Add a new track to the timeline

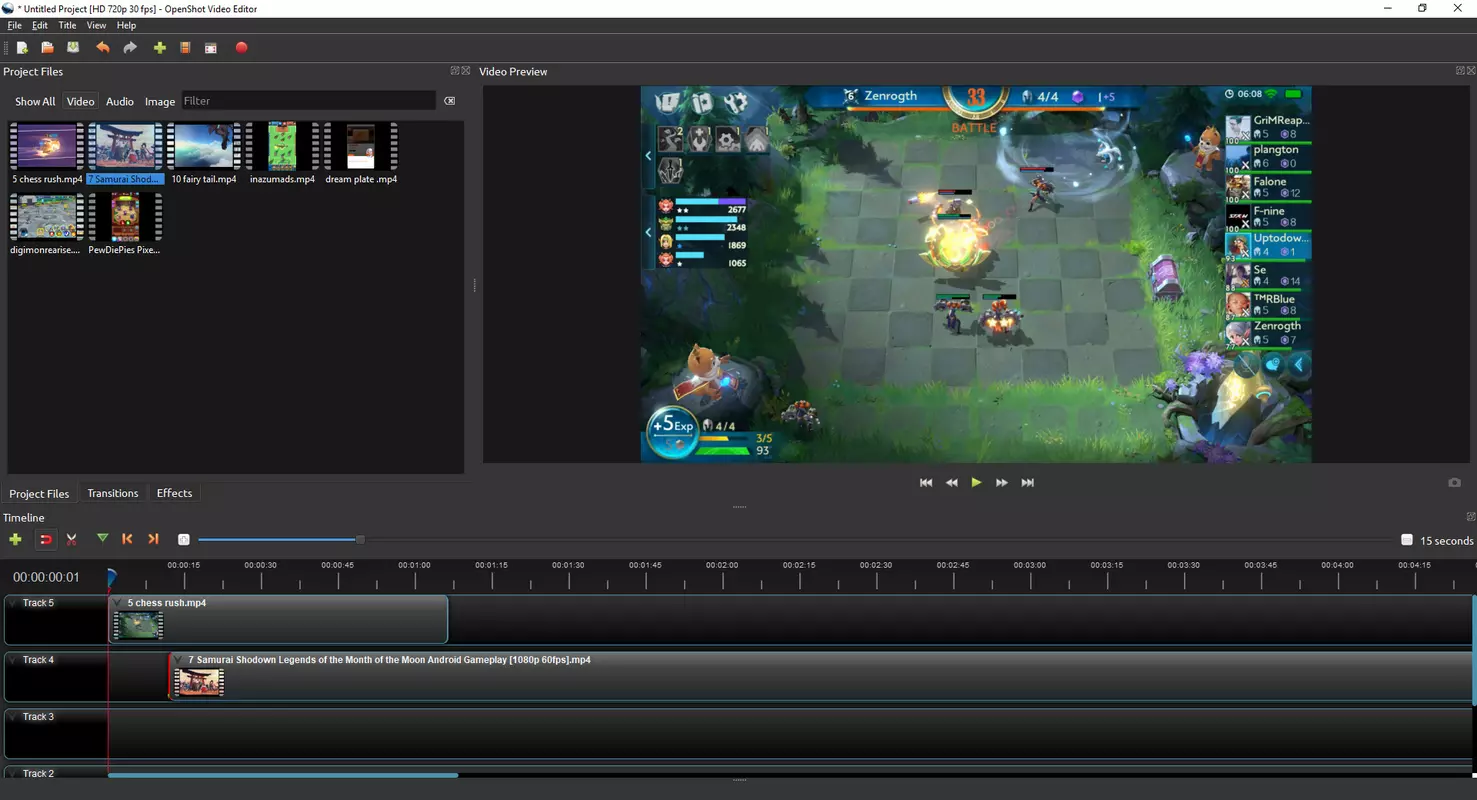pos(15,539)
